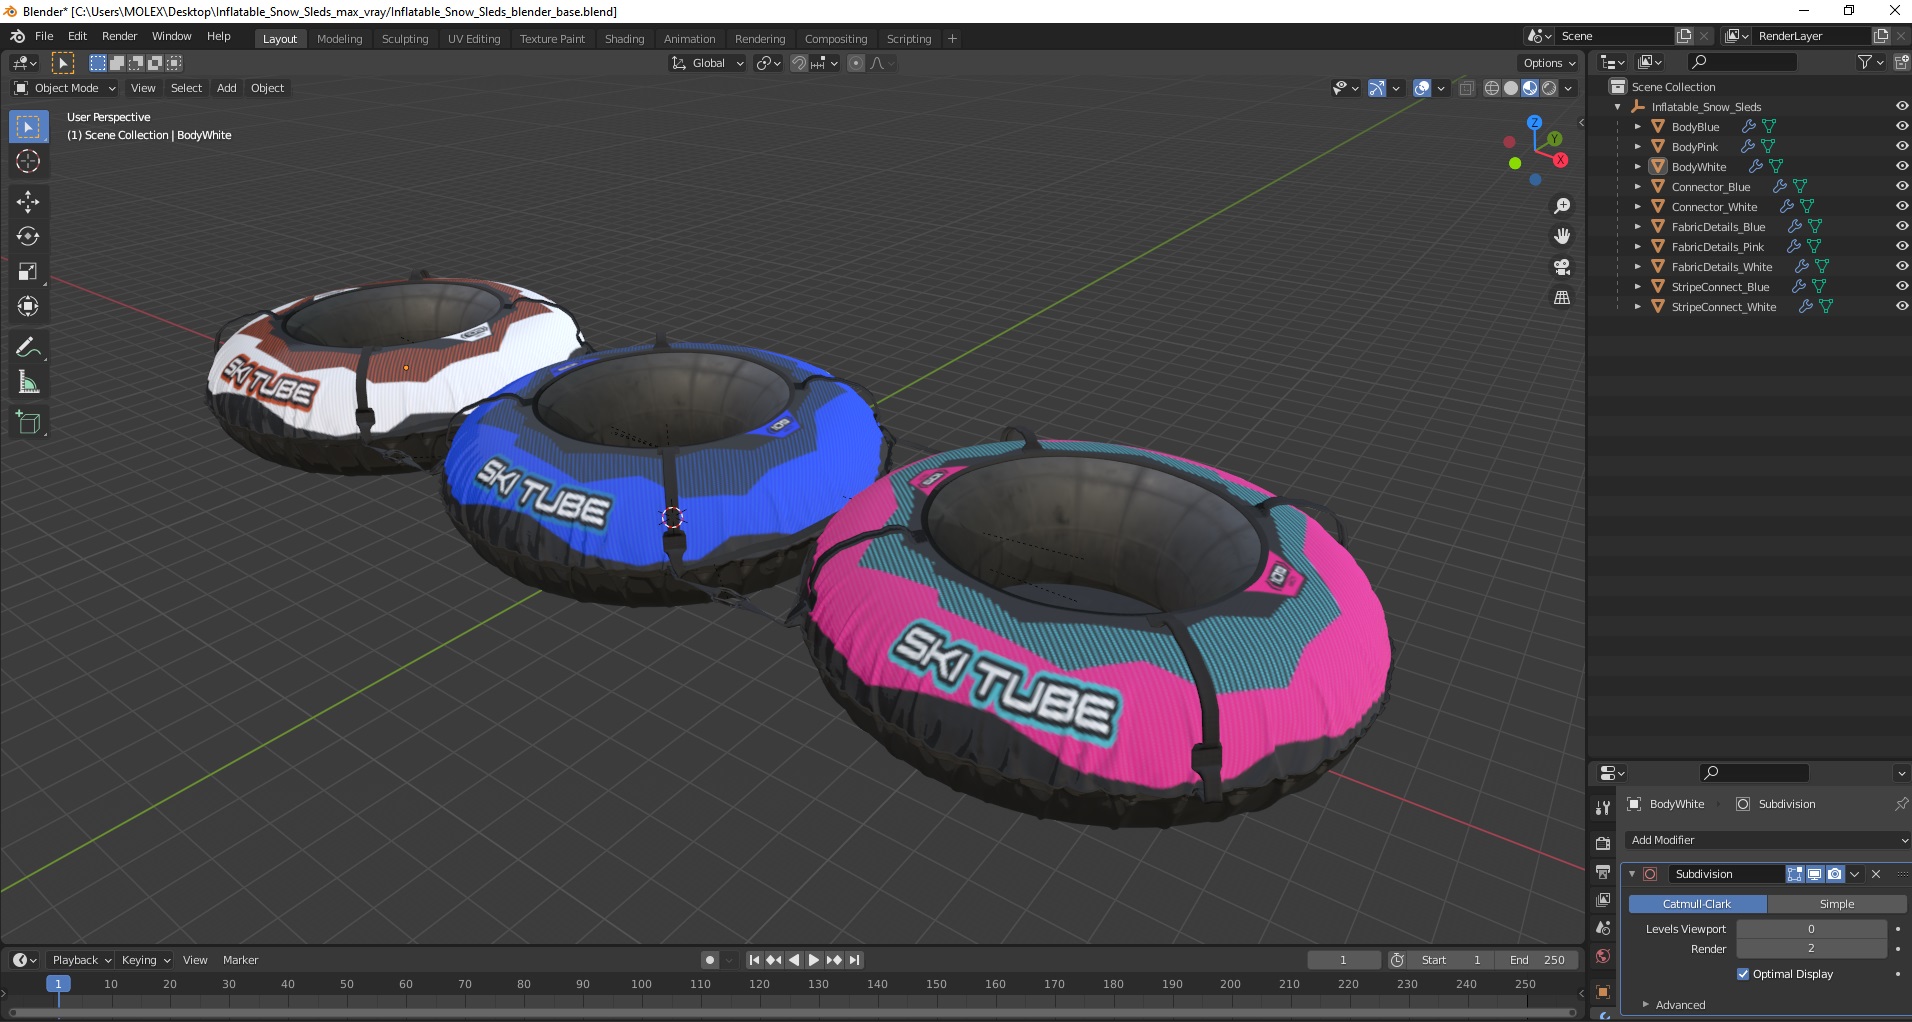
Task: Select the Add Cube tool
Action: (x=28, y=423)
